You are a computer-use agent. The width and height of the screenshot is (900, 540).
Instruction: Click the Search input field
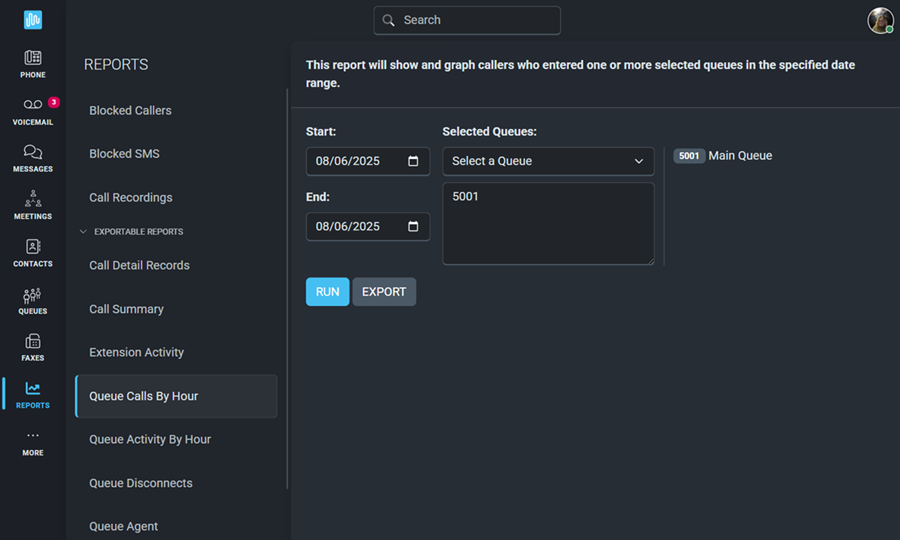click(467, 21)
